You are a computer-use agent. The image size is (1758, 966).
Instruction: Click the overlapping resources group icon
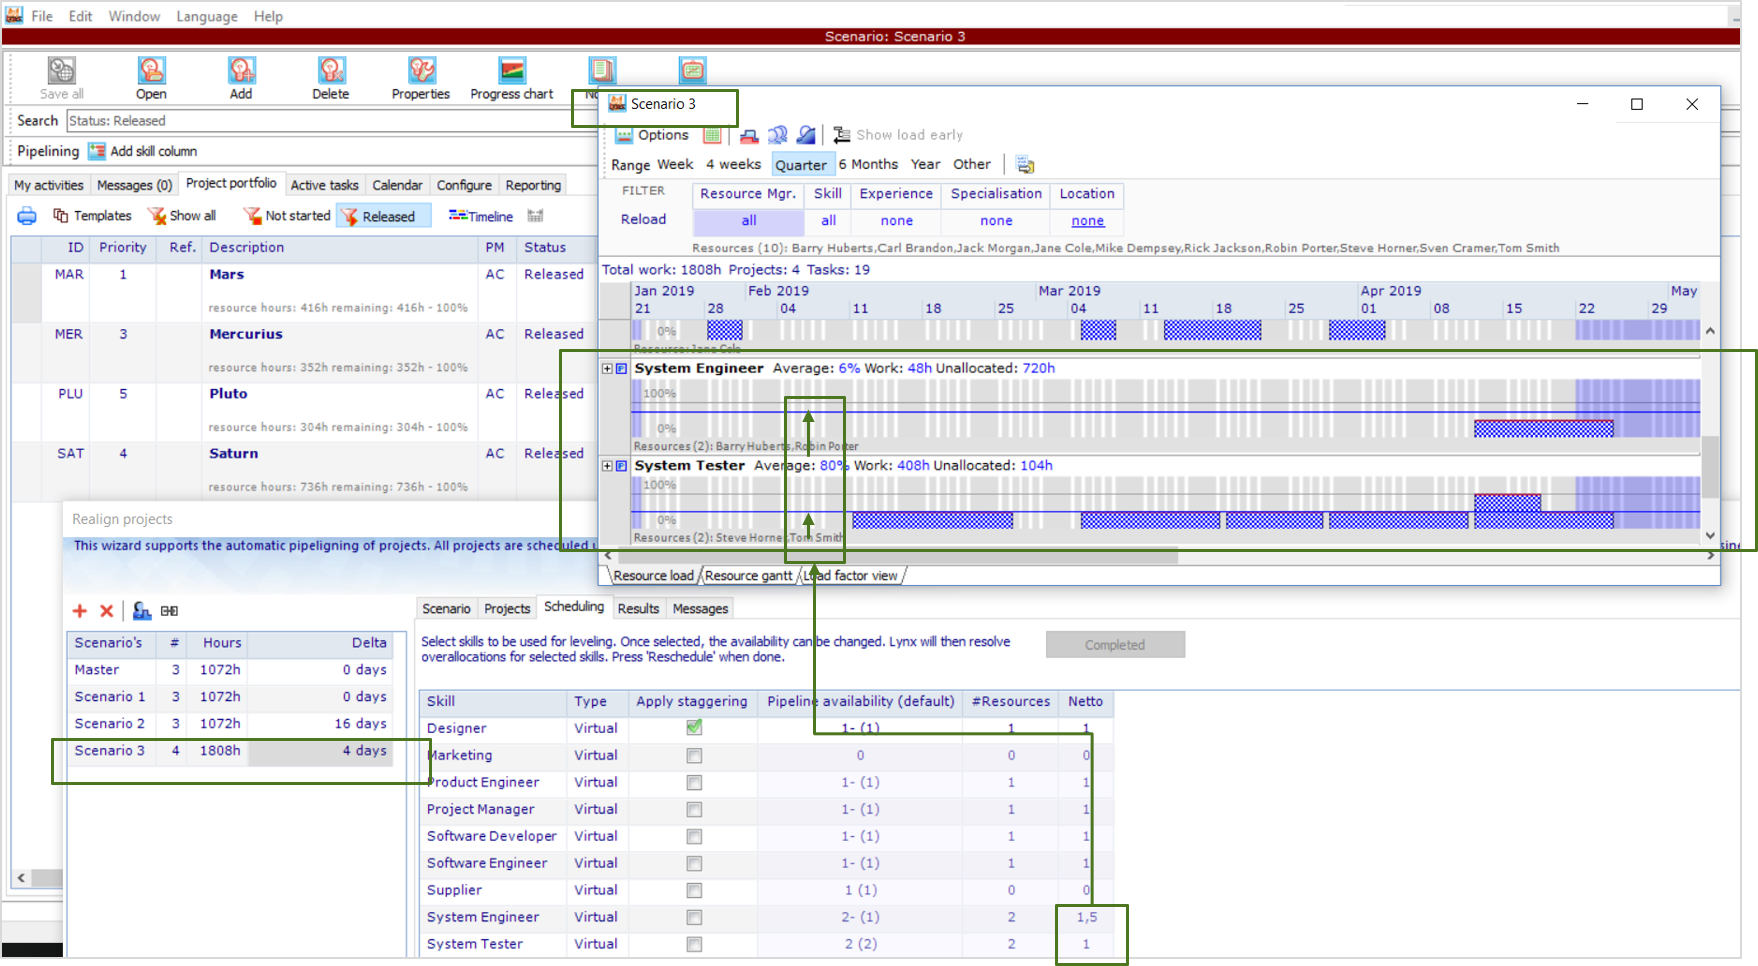pyautogui.click(x=777, y=135)
